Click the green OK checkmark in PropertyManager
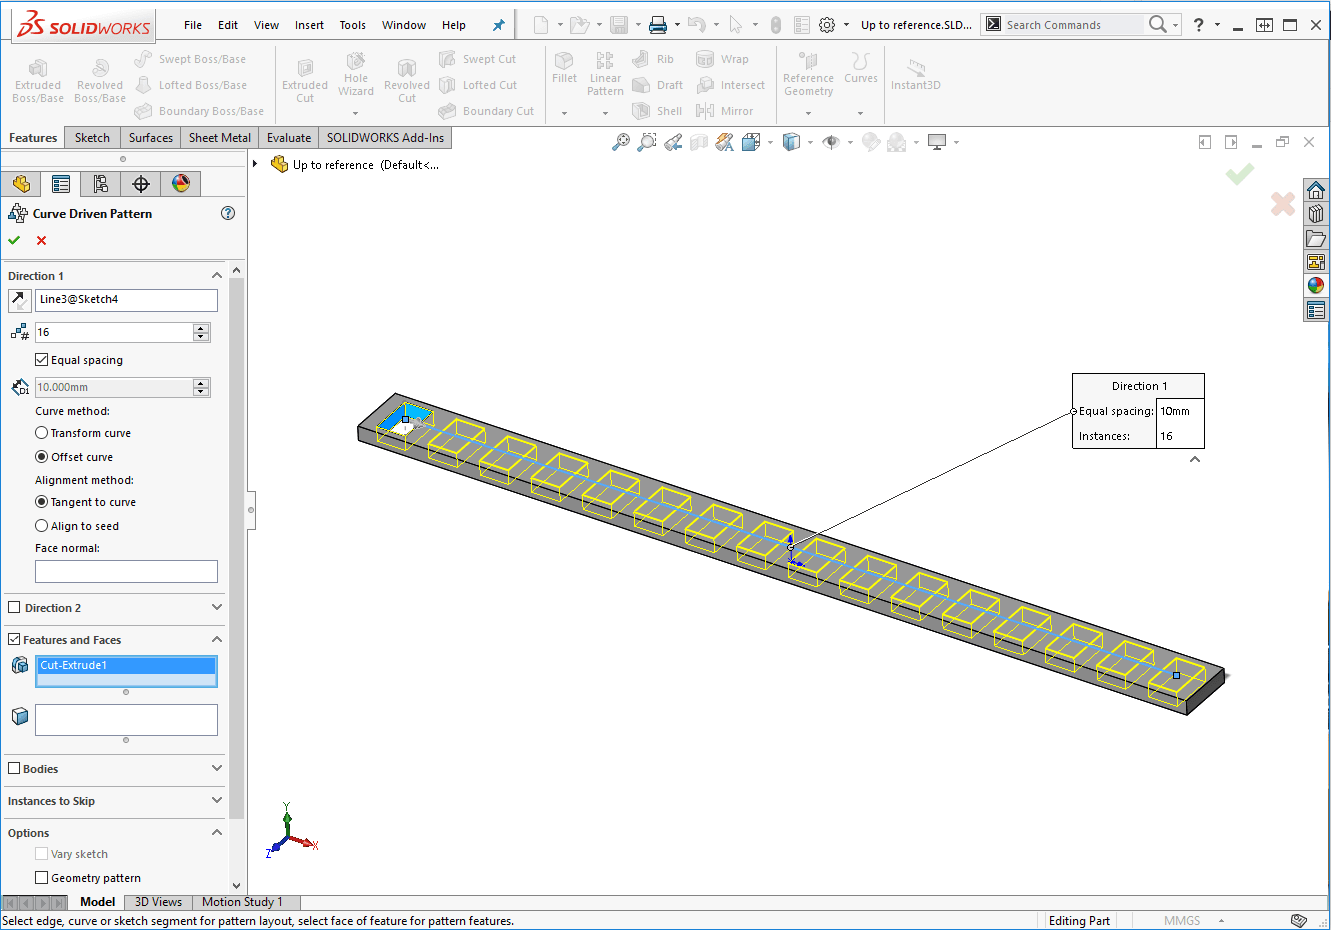Screen dimensions: 1331x930 tap(14, 240)
